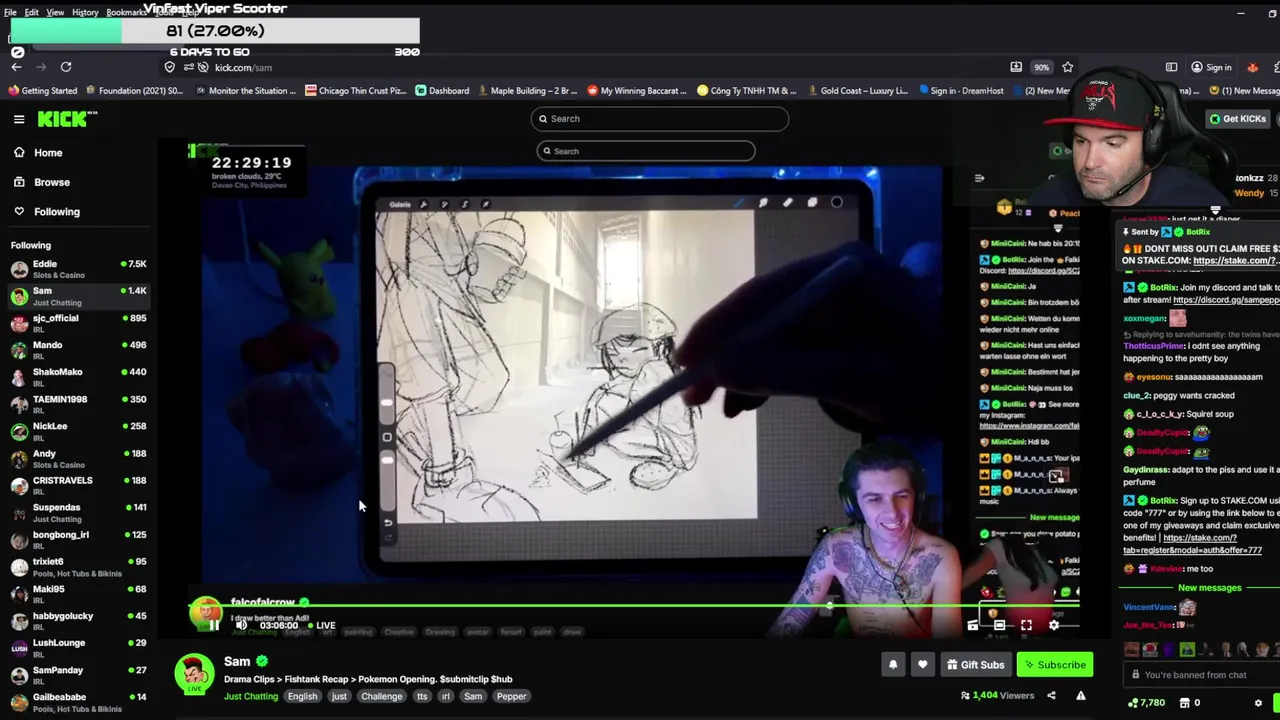Image resolution: width=1280 pixels, height=720 pixels.
Task: Jump to New messages in chat
Action: coord(1209,588)
